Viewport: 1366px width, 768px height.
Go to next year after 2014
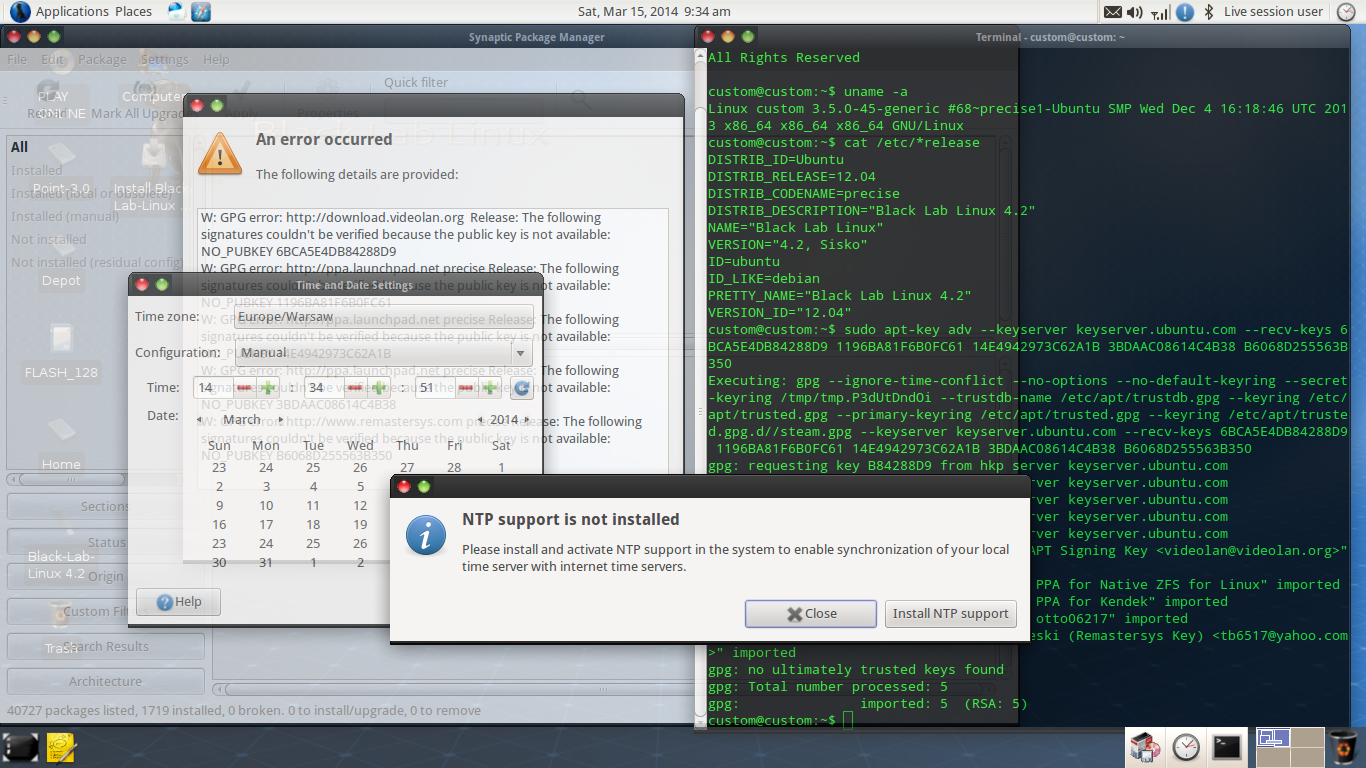[x=529, y=420]
